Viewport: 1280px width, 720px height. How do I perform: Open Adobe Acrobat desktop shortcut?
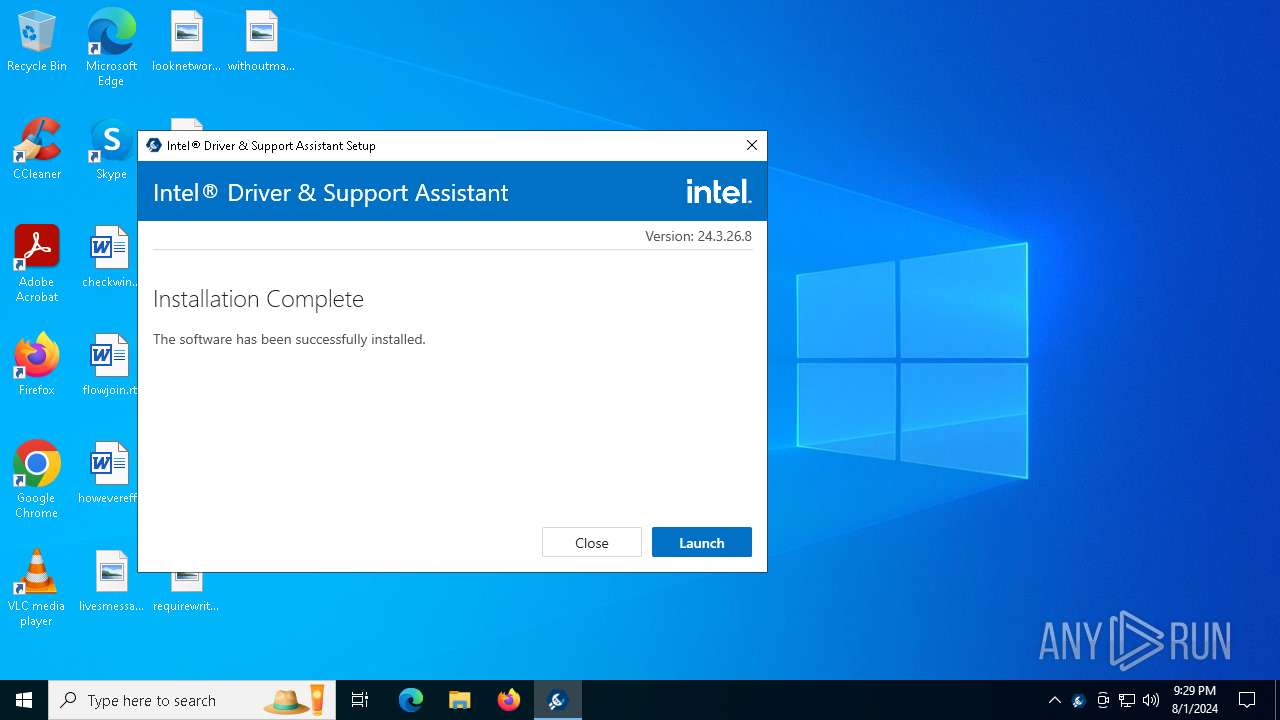pyautogui.click(x=37, y=264)
